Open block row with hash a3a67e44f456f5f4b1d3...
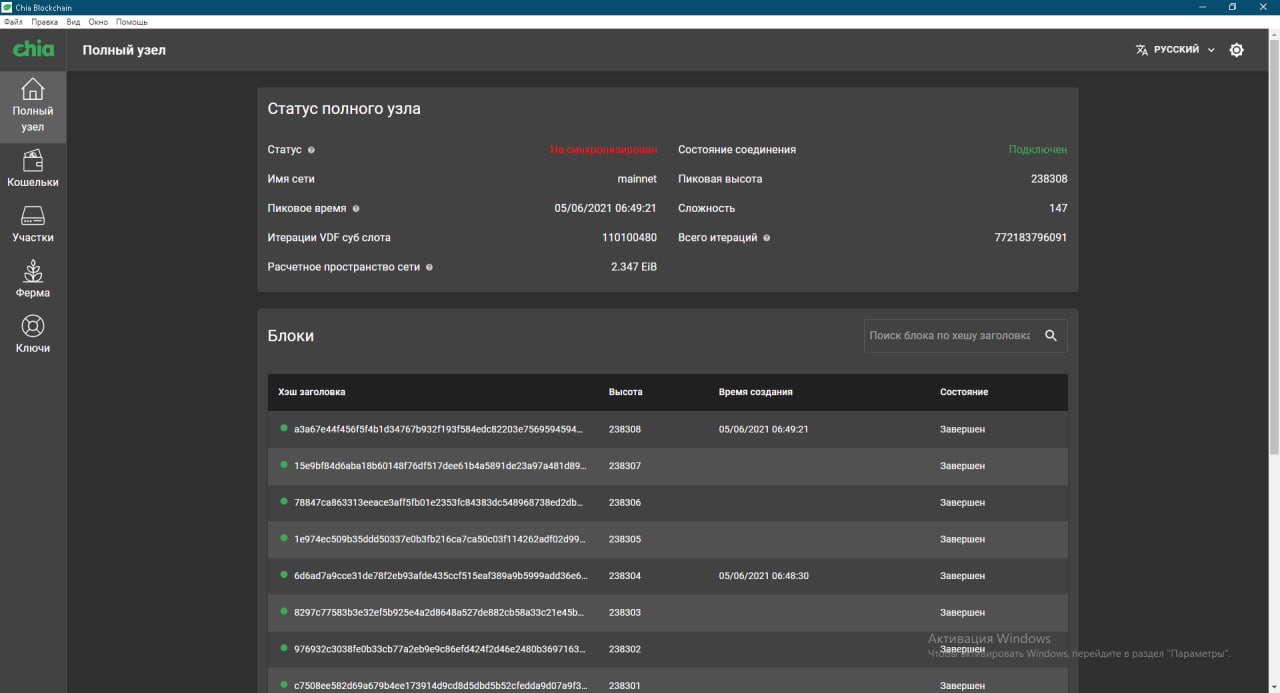Image resolution: width=1280 pixels, height=693 pixels. tap(667, 429)
